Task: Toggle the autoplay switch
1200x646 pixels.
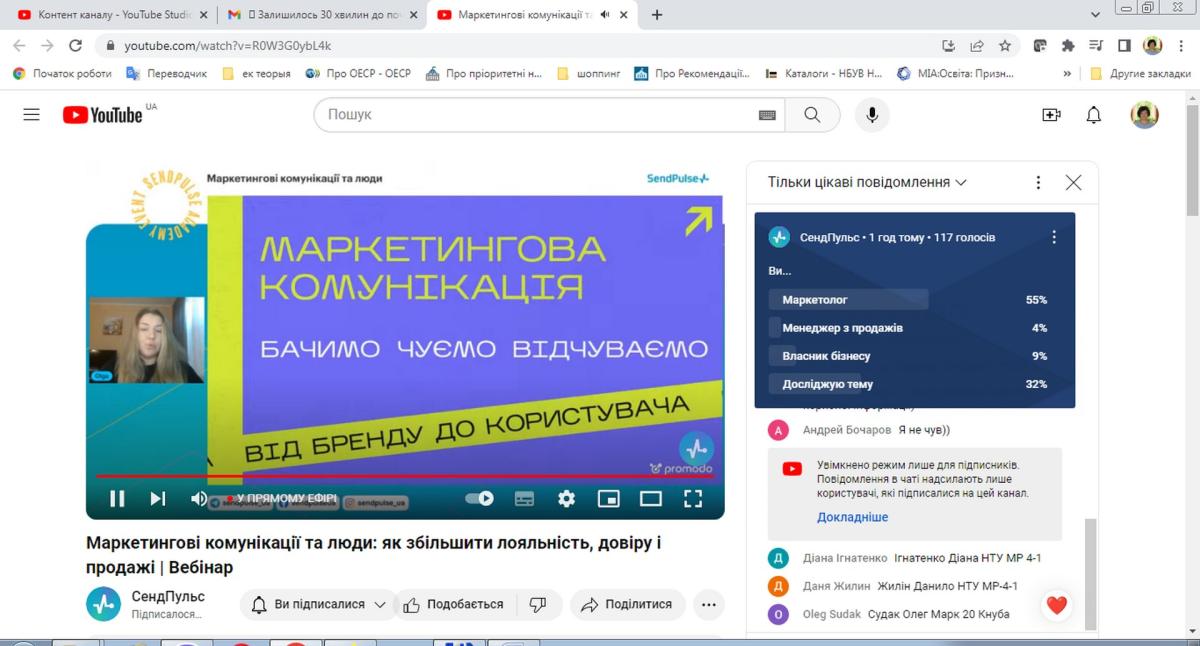Action: pyautogui.click(x=480, y=498)
